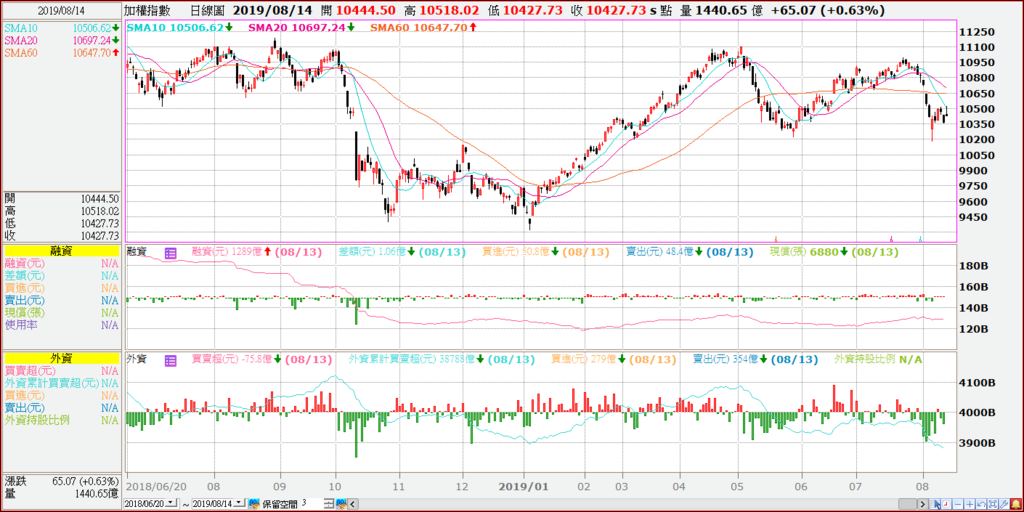1024x512 pixels.
Task: Click SMA10 10506.62 legend above chart
Action: coord(180,27)
